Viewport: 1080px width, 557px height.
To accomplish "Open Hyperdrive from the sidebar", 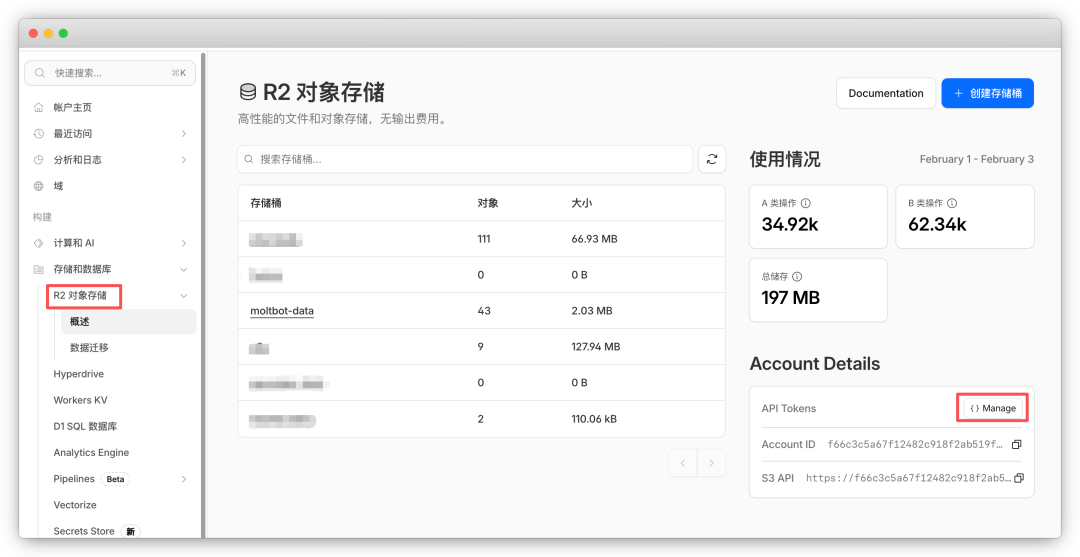I will 78,374.
